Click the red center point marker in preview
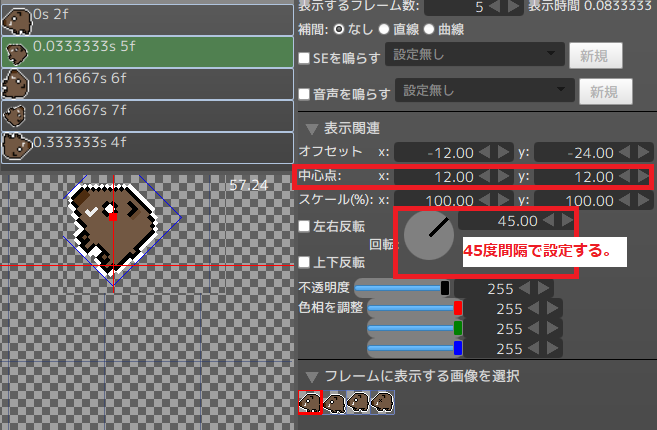 click(x=113, y=217)
